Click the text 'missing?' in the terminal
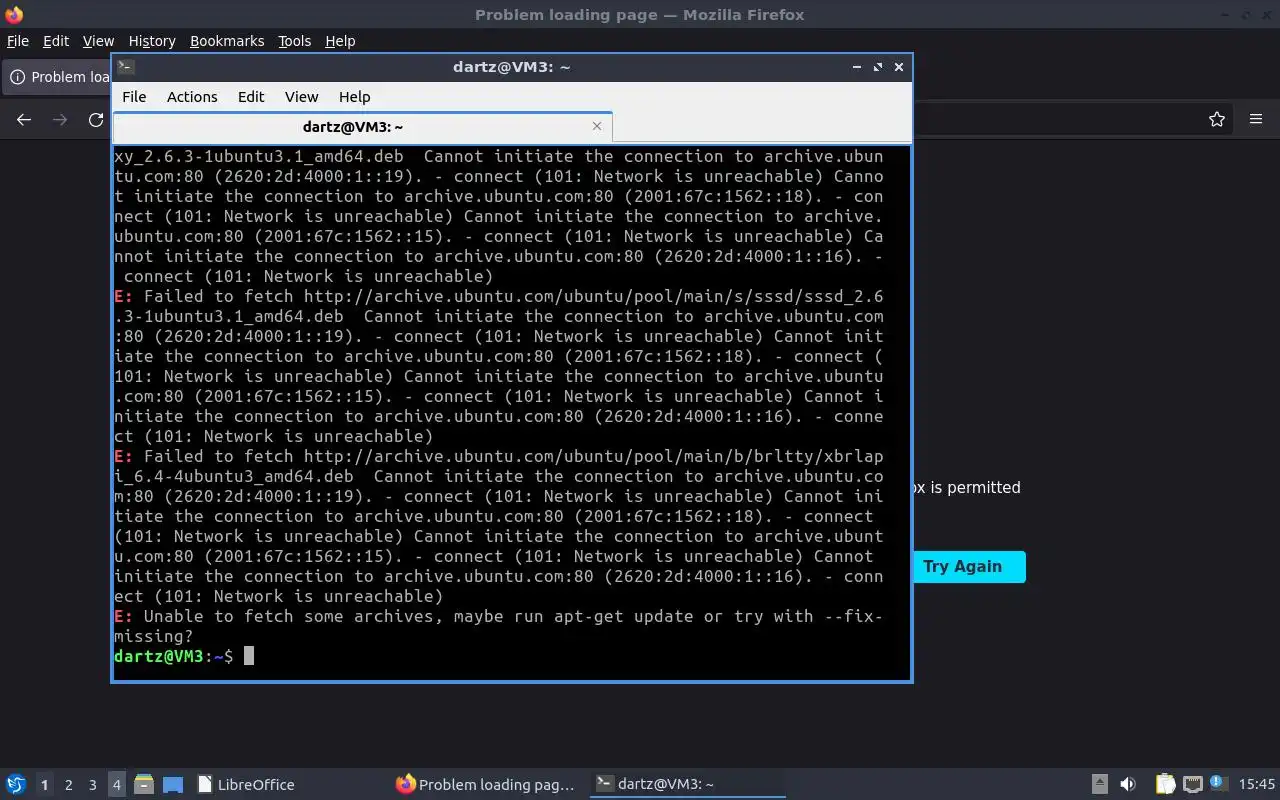The width and height of the screenshot is (1280, 800). (x=154, y=636)
